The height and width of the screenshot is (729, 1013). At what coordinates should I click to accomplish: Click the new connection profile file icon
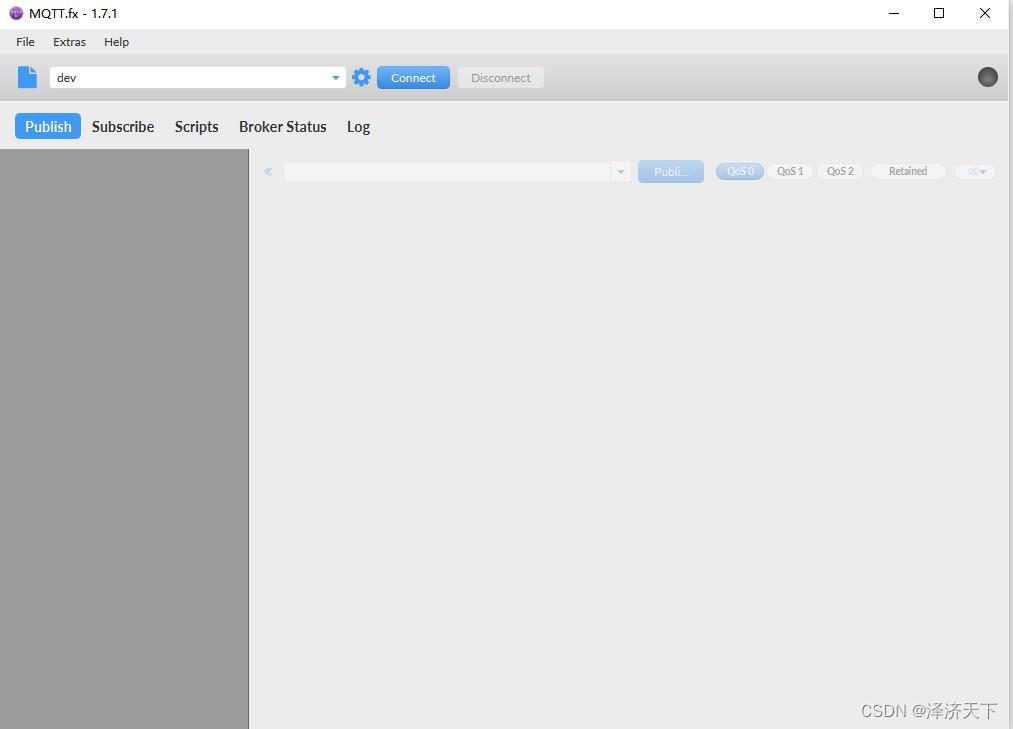tap(27, 77)
